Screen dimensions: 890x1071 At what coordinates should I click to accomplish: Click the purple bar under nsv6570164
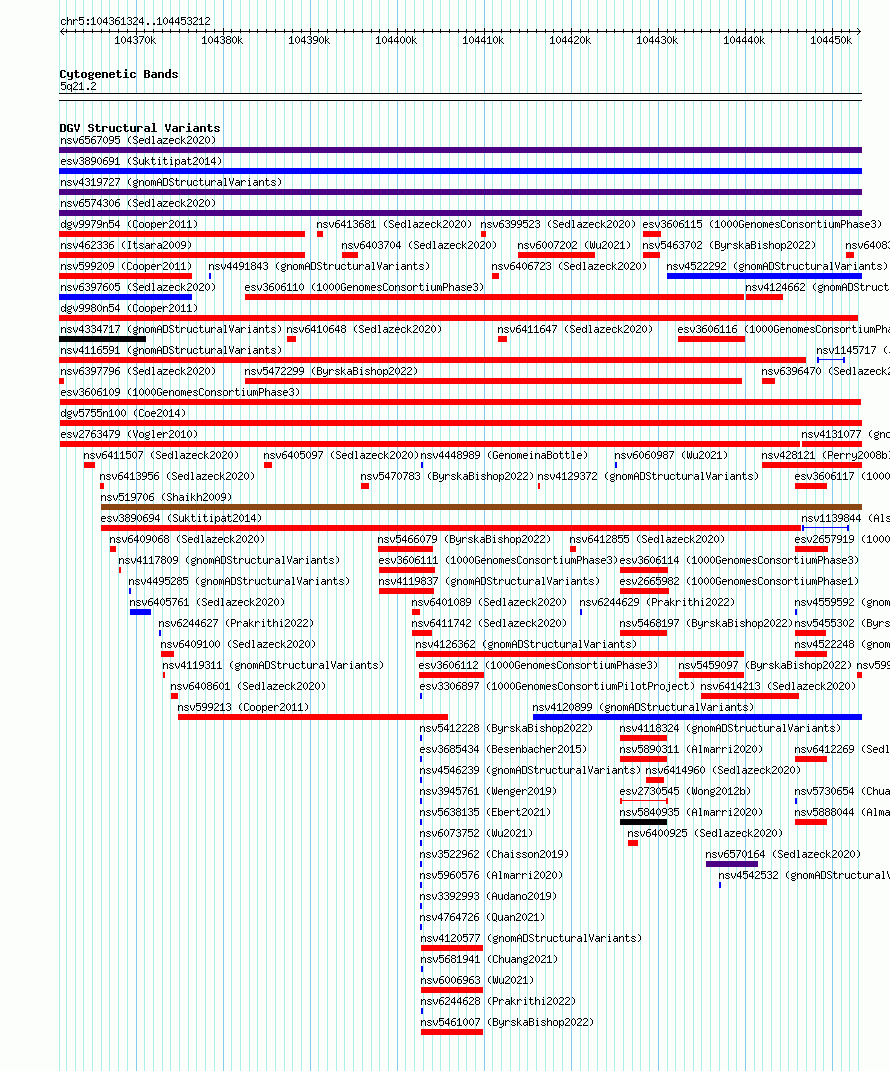coord(732,864)
